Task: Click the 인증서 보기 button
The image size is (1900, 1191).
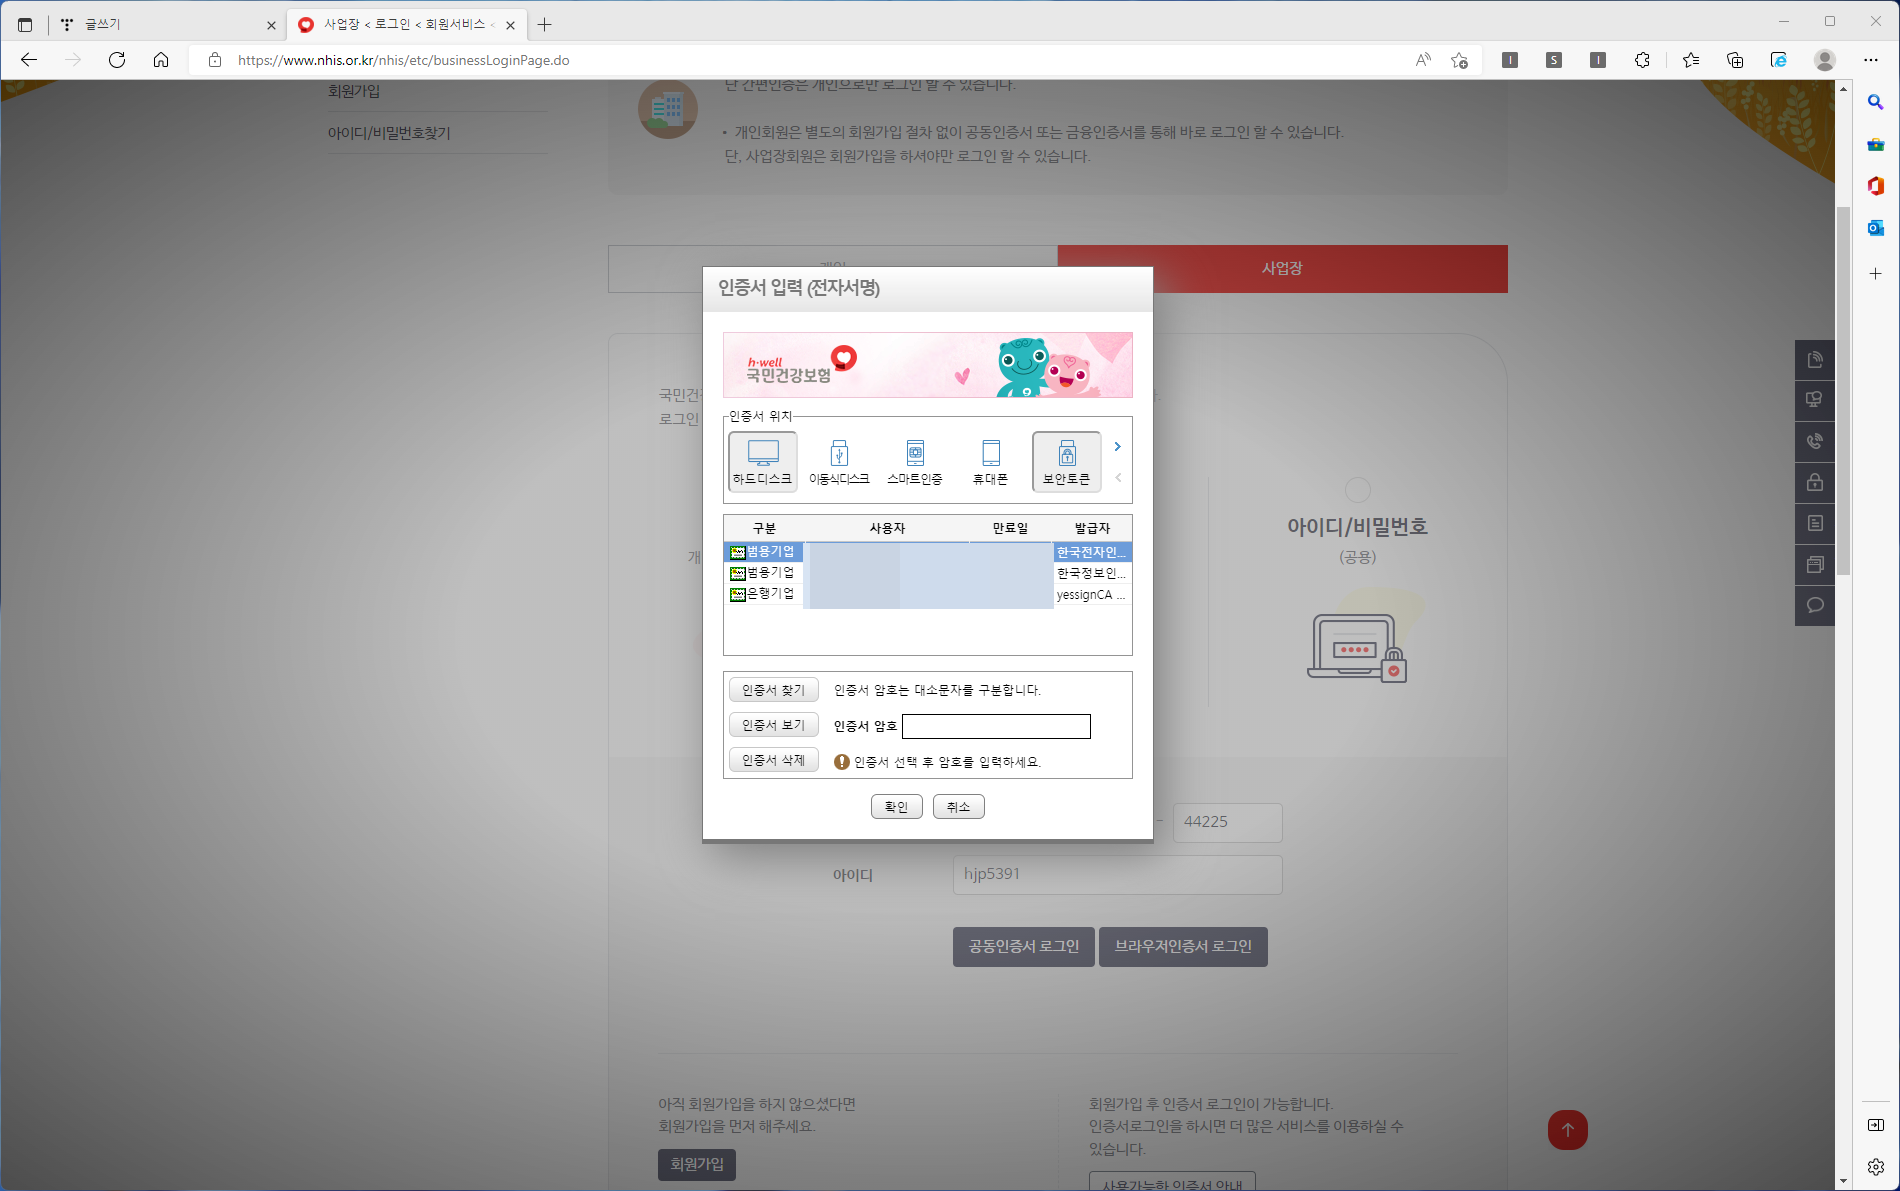Action: click(x=774, y=725)
